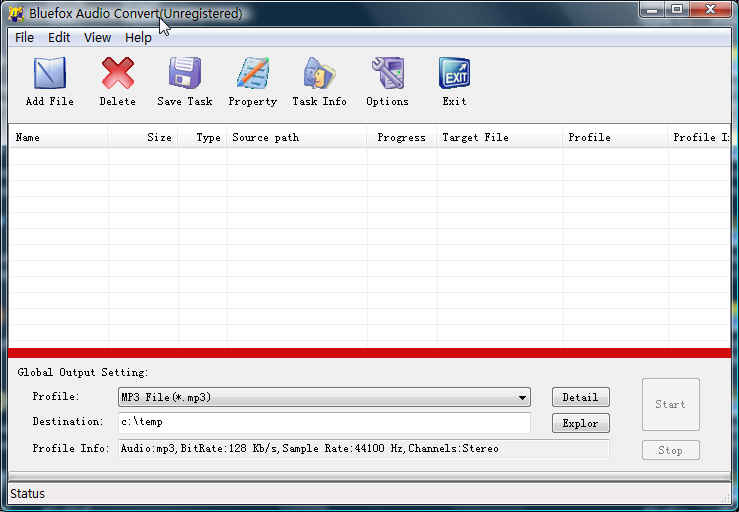
Task: Click the Explor button
Action: click(x=581, y=423)
